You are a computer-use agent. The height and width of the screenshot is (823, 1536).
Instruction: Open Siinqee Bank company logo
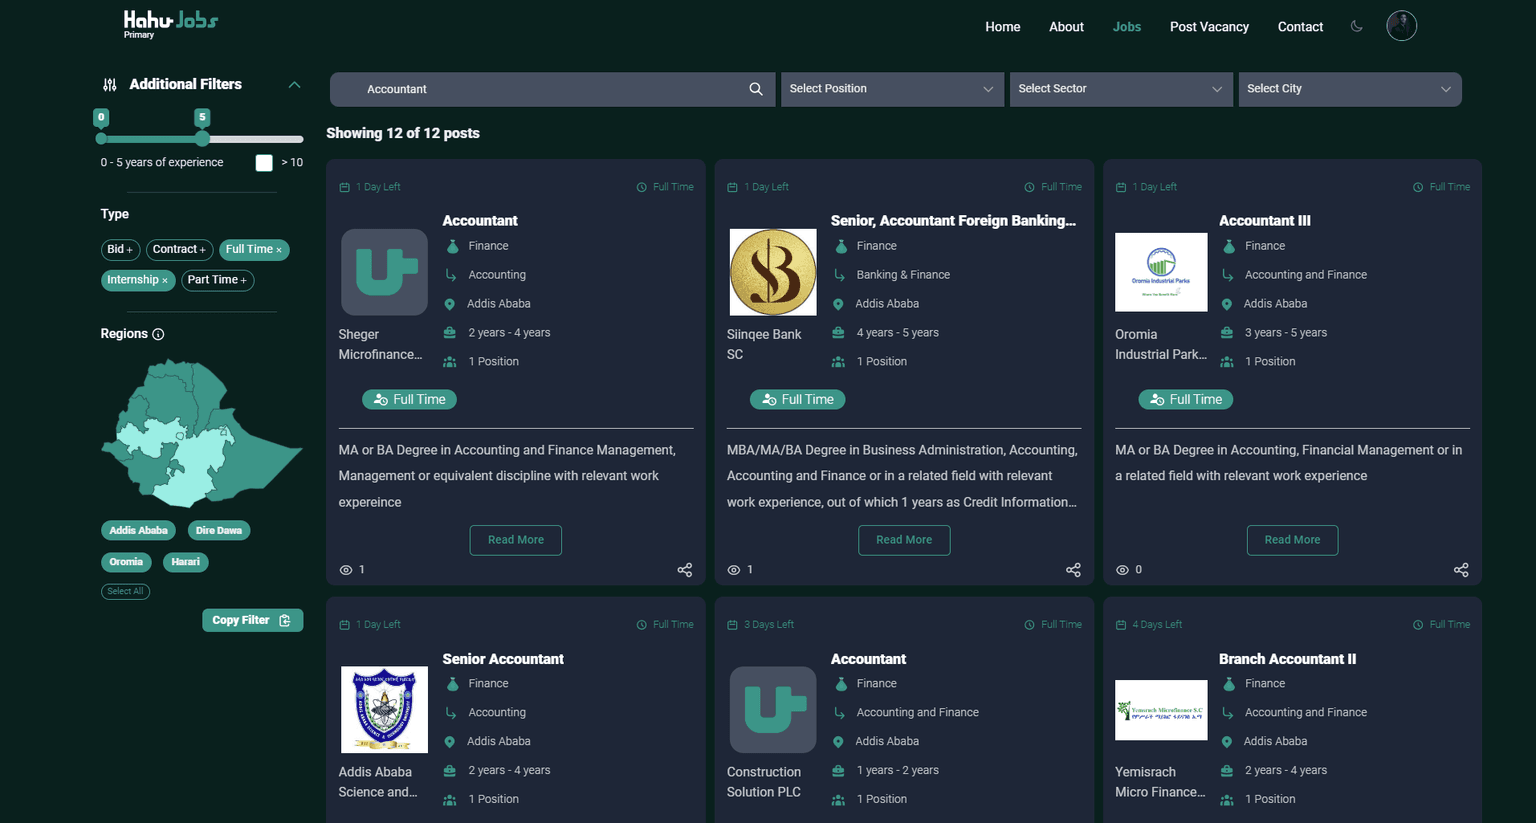(x=773, y=272)
